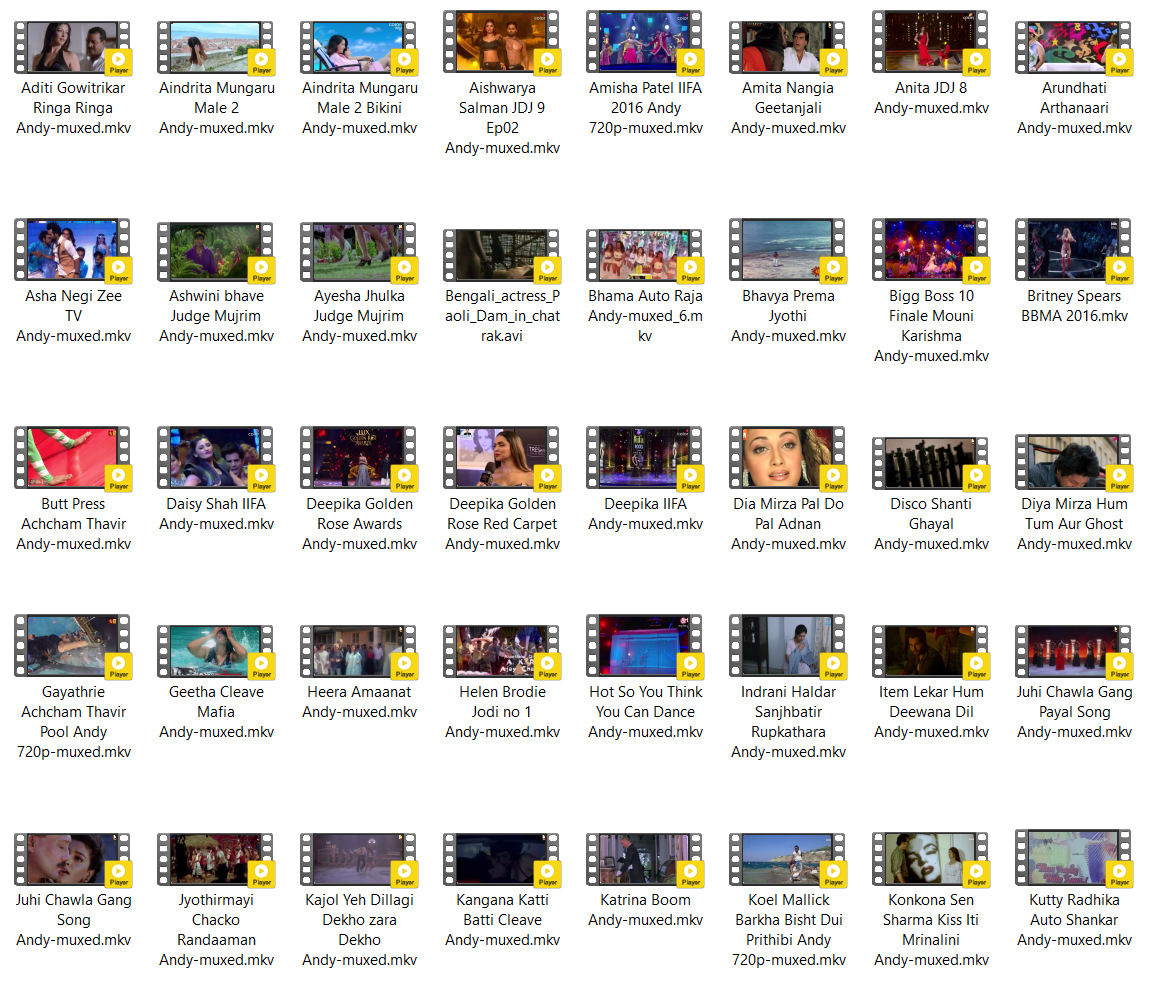Select the Ashwini bhave Judge Mujrim video icon
The height and width of the screenshot is (991, 1152).
coord(216,253)
